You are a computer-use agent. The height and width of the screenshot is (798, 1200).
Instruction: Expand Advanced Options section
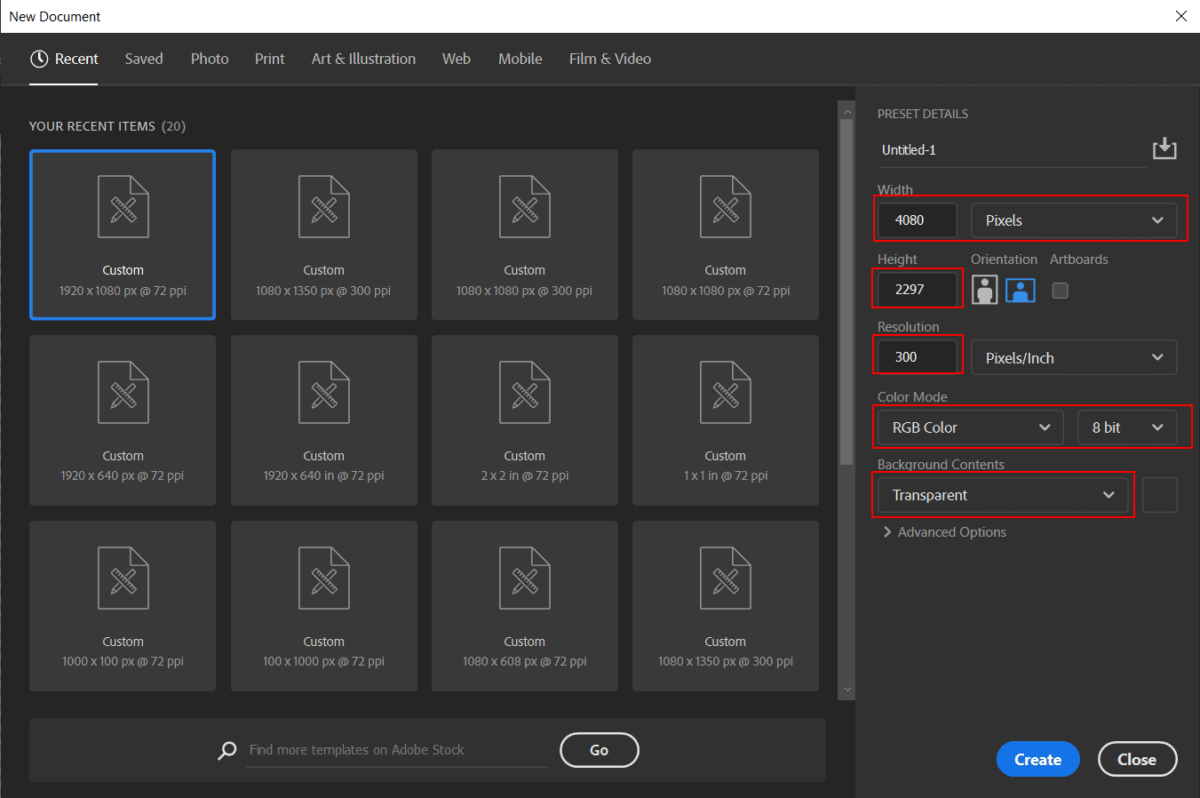[x=944, y=532]
